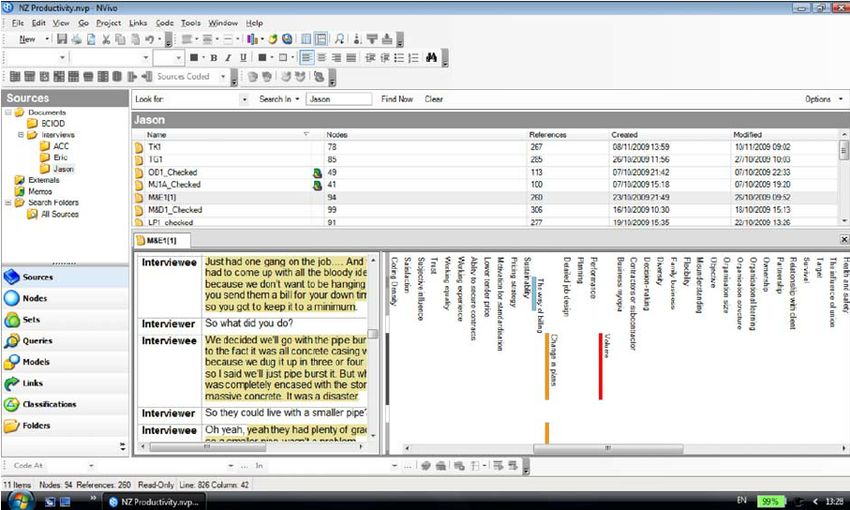Click the Search In Jason input field
Image resolution: width=850 pixels, height=510 pixels.
coord(339,99)
